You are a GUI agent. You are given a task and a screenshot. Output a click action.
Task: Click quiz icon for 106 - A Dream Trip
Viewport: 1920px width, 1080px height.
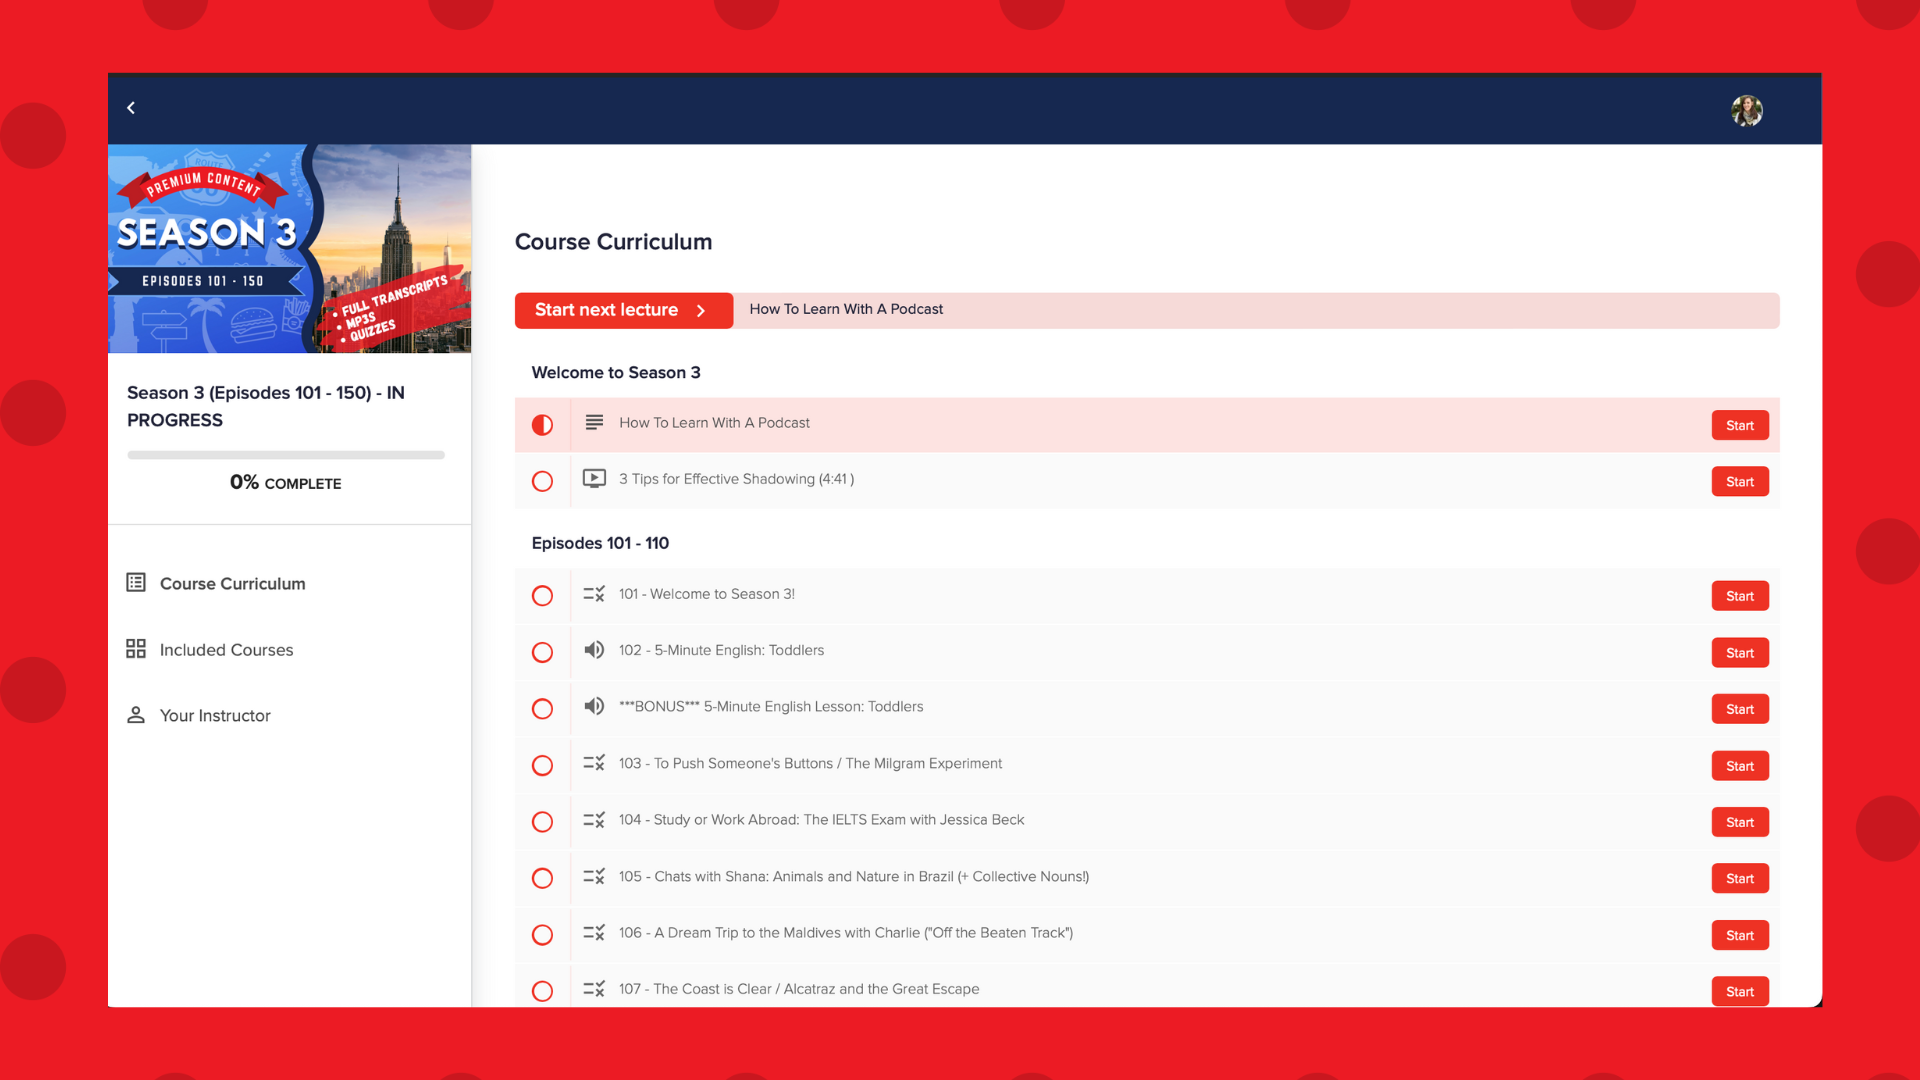(594, 933)
